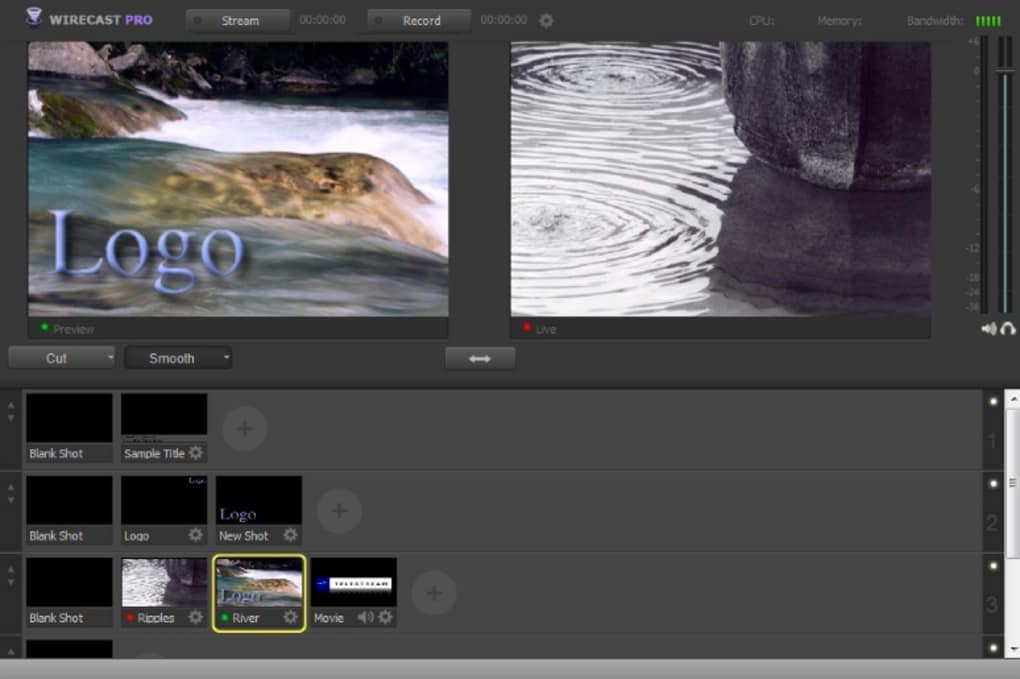Move layer 1 up with arrow

coord(11,405)
